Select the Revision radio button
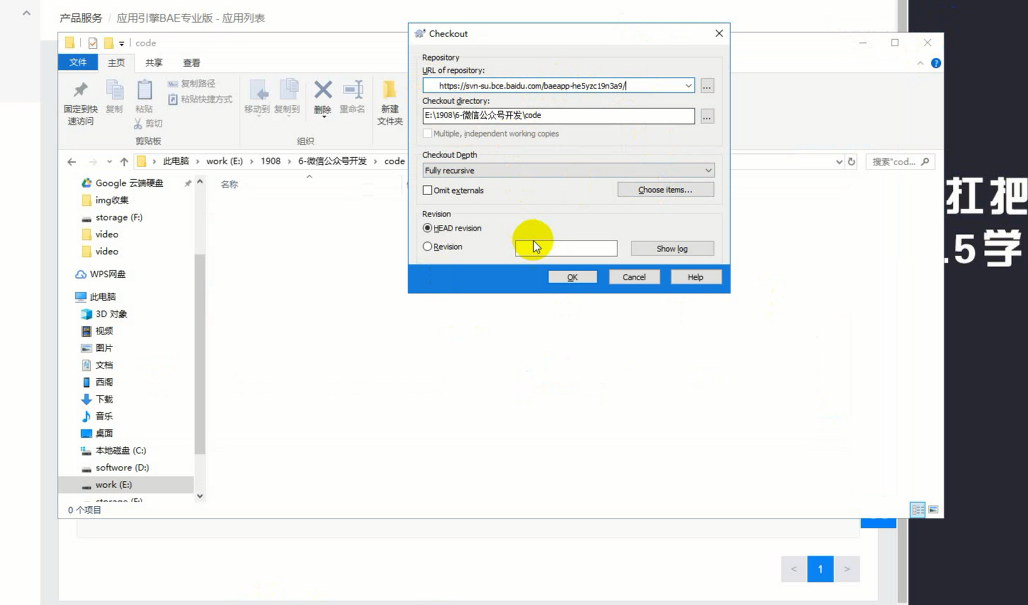This screenshot has height=605, width=1028. click(427, 246)
